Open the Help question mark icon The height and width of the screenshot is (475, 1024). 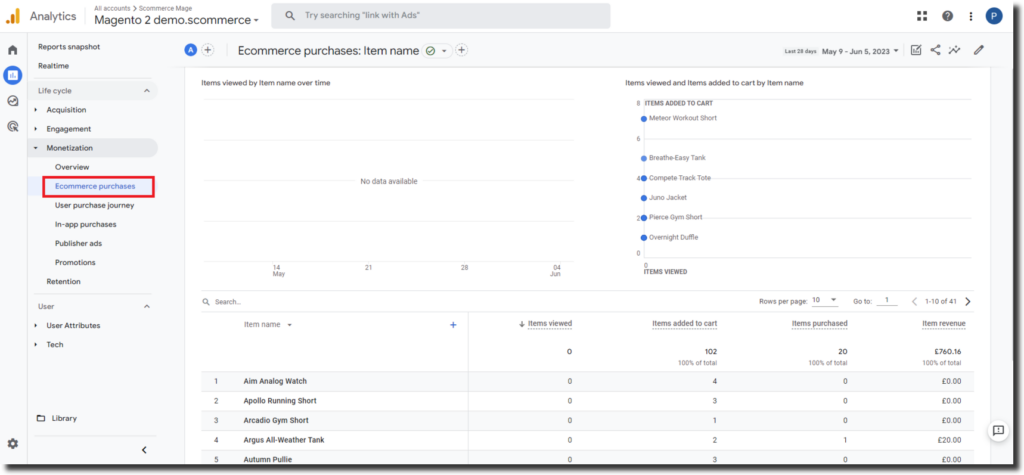(947, 16)
